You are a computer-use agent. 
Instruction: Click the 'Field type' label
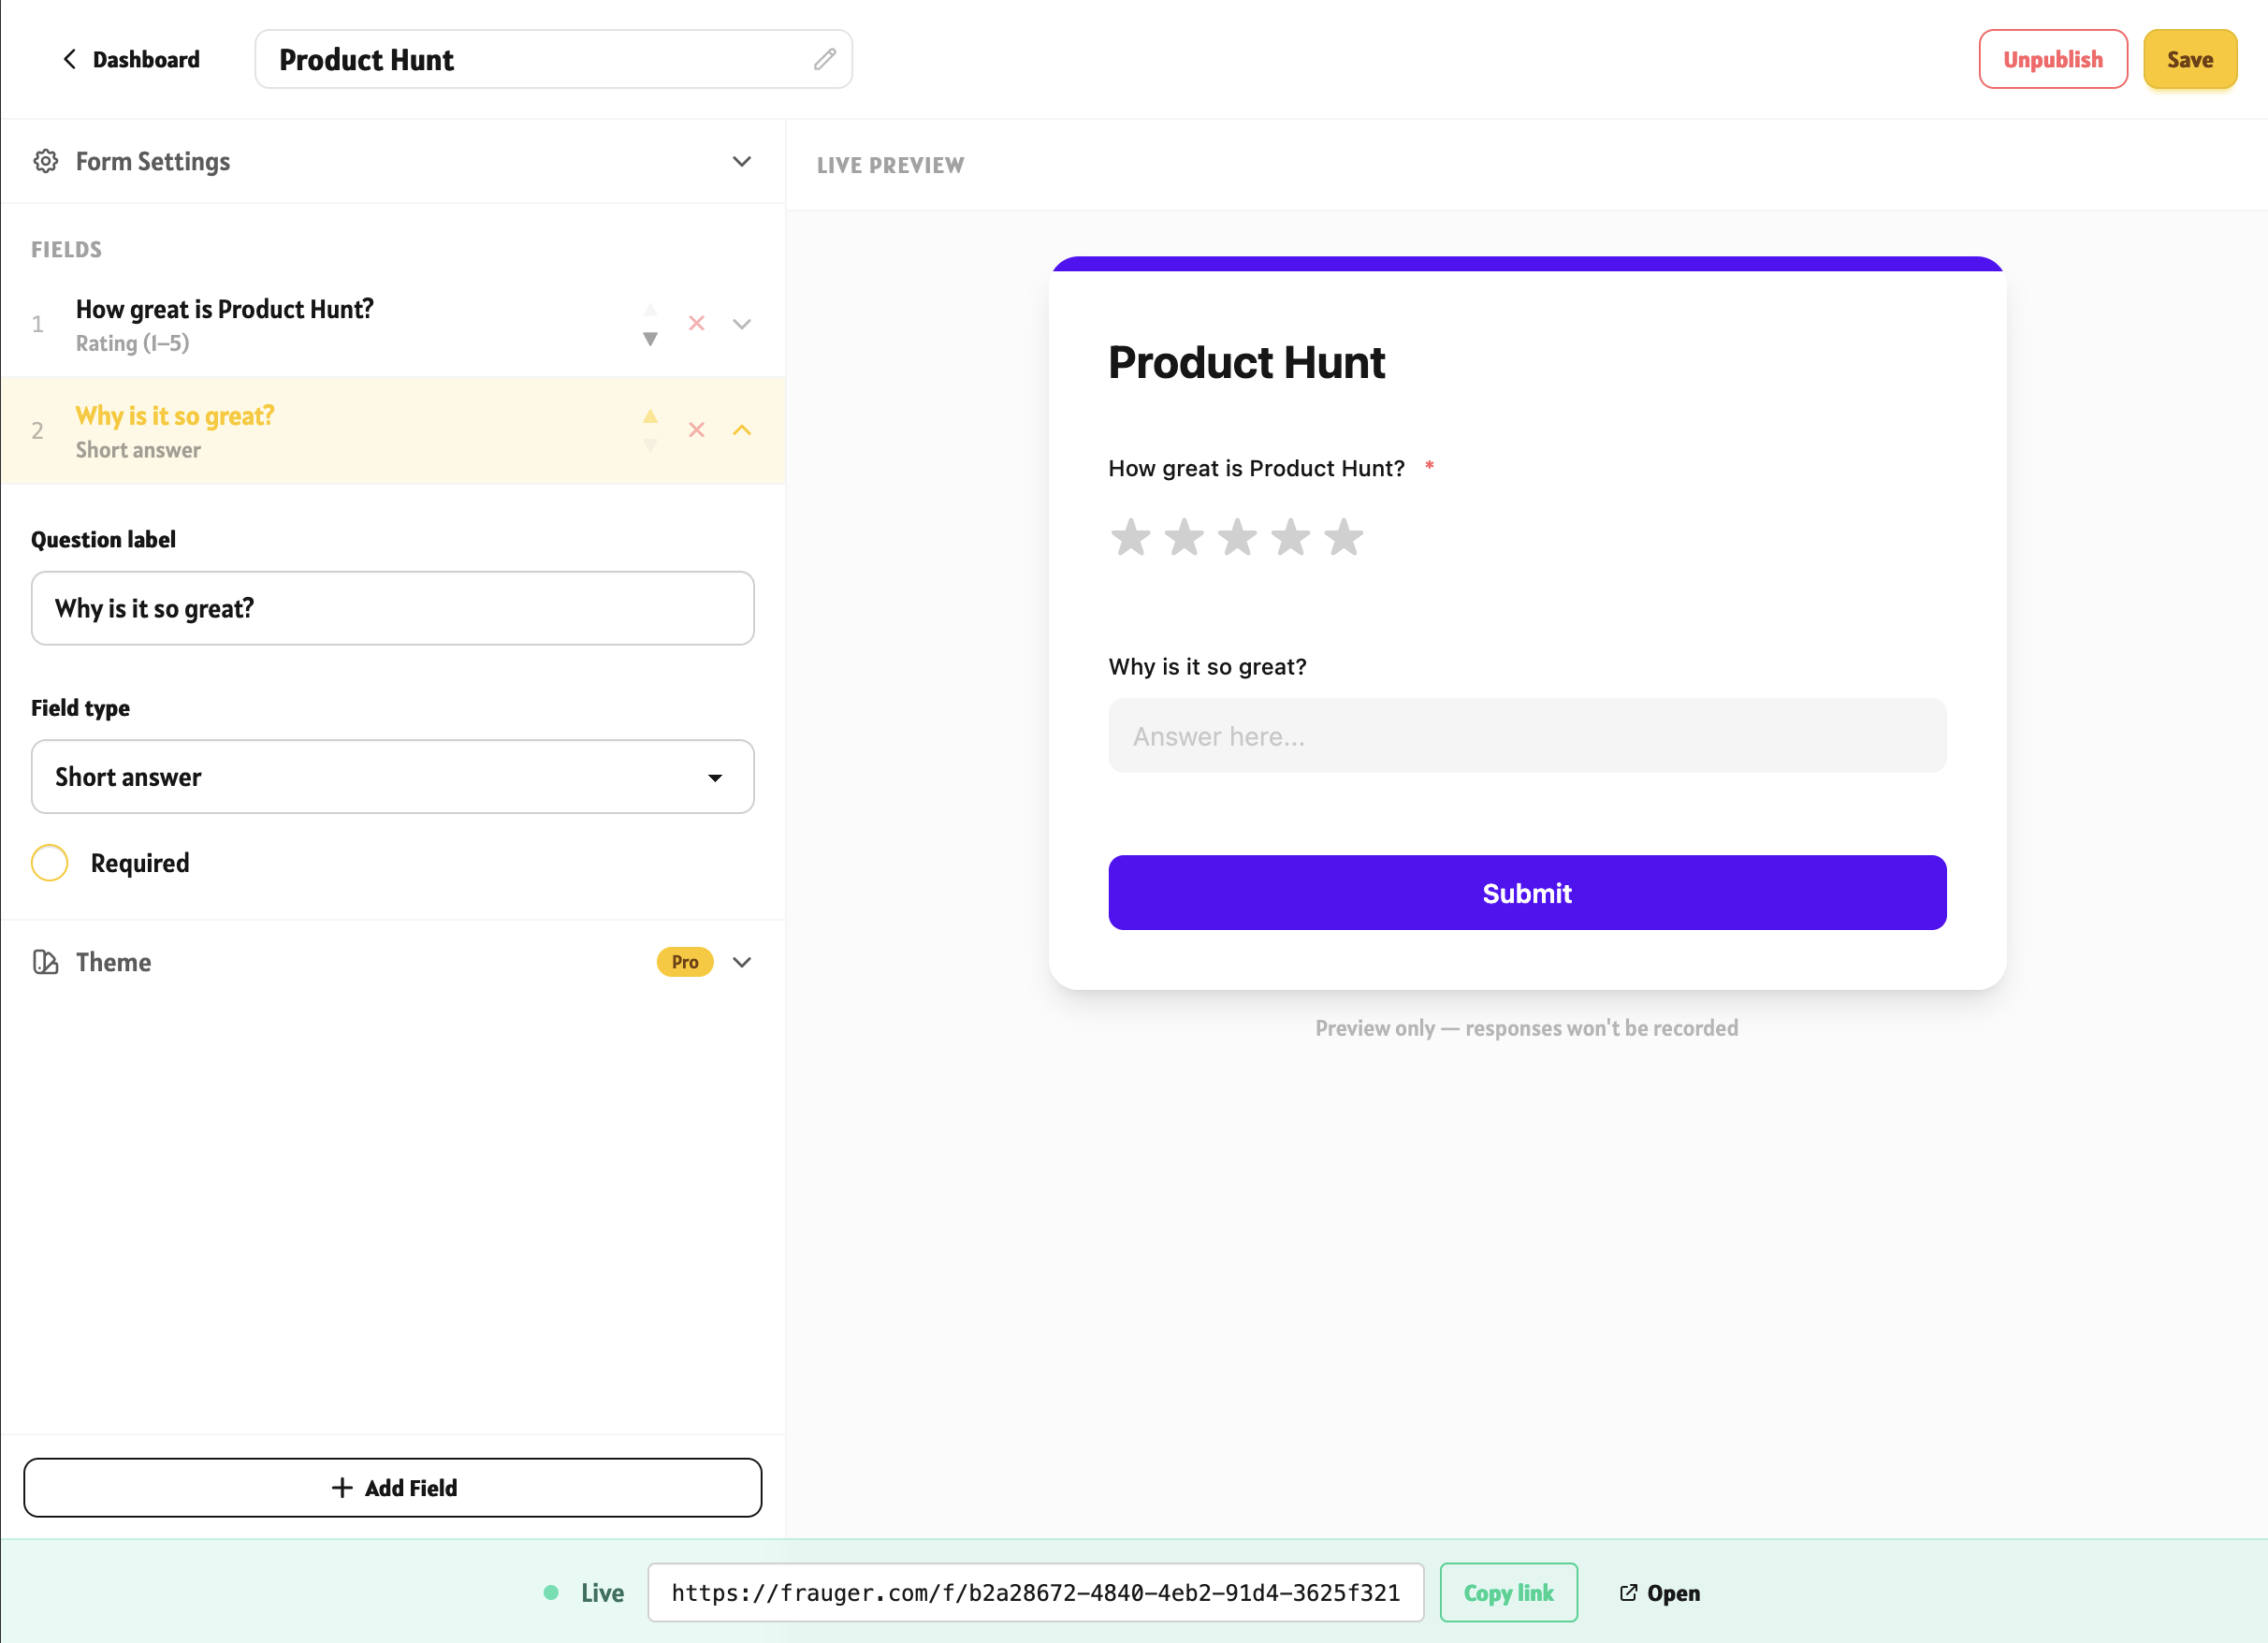tap(81, 708)
